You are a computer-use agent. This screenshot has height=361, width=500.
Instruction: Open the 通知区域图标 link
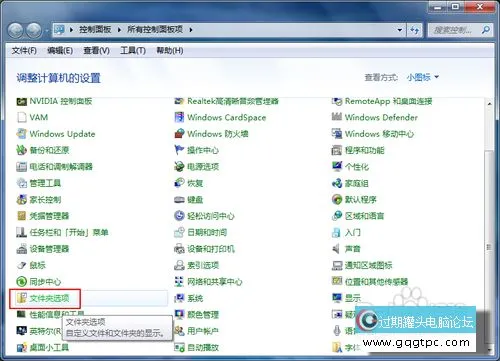pyautogui.click(x=369, y=265)
